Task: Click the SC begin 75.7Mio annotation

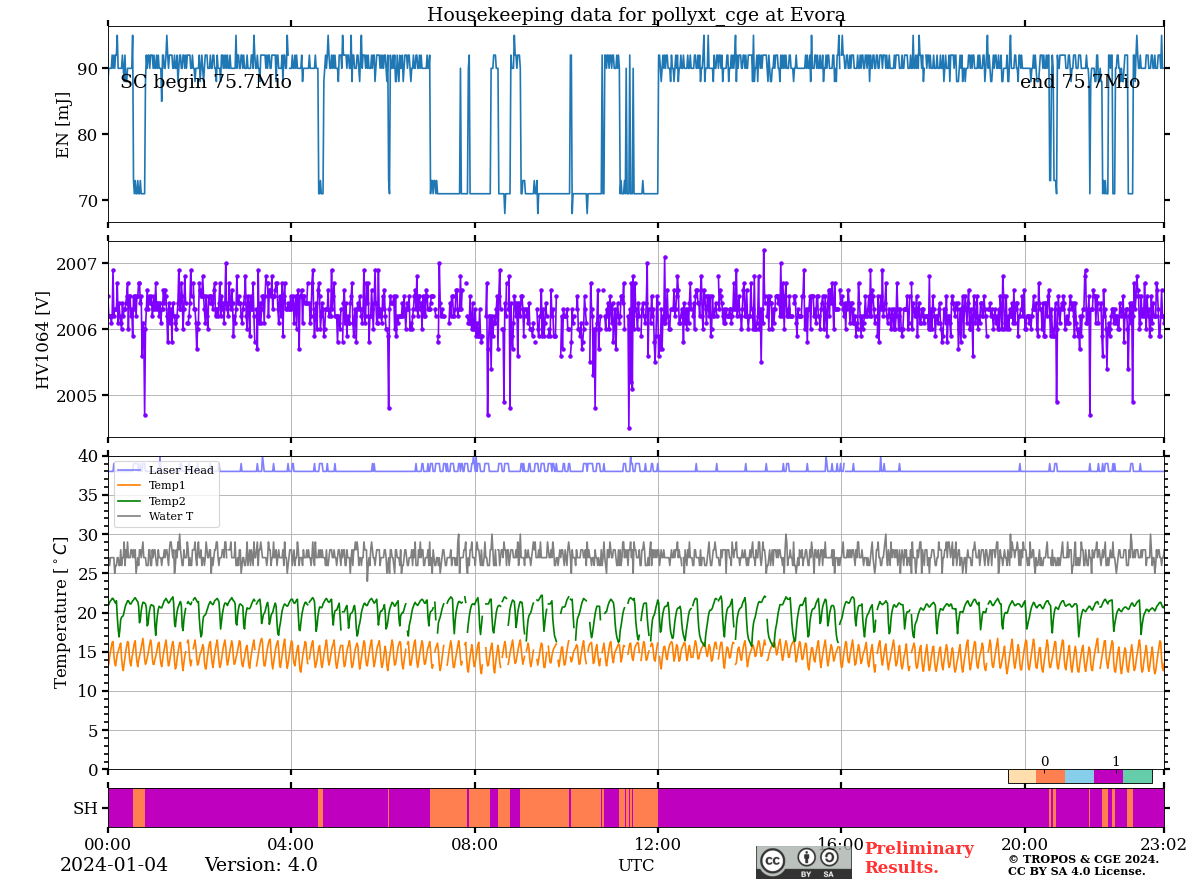Action: coord(206,83)
